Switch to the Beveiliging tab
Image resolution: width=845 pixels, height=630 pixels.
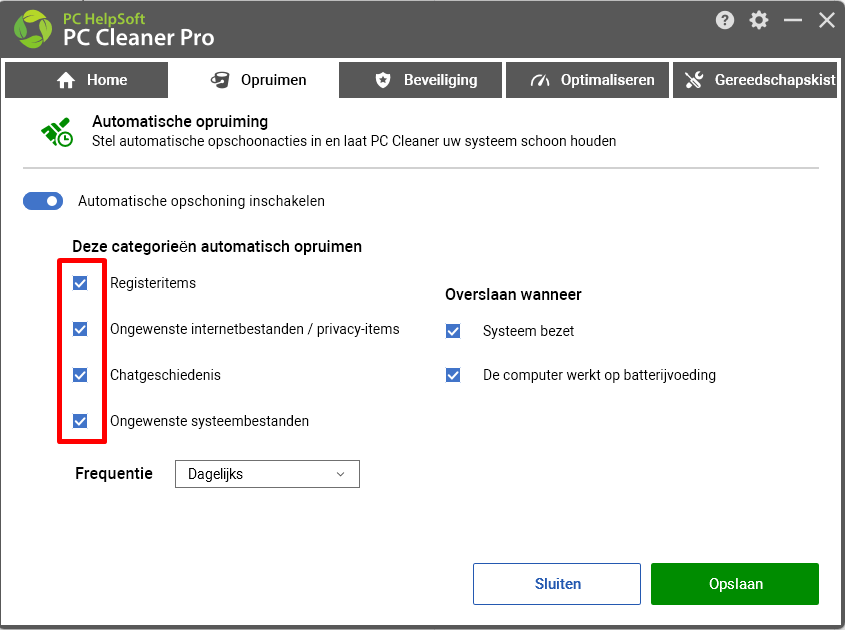point(420,80)
